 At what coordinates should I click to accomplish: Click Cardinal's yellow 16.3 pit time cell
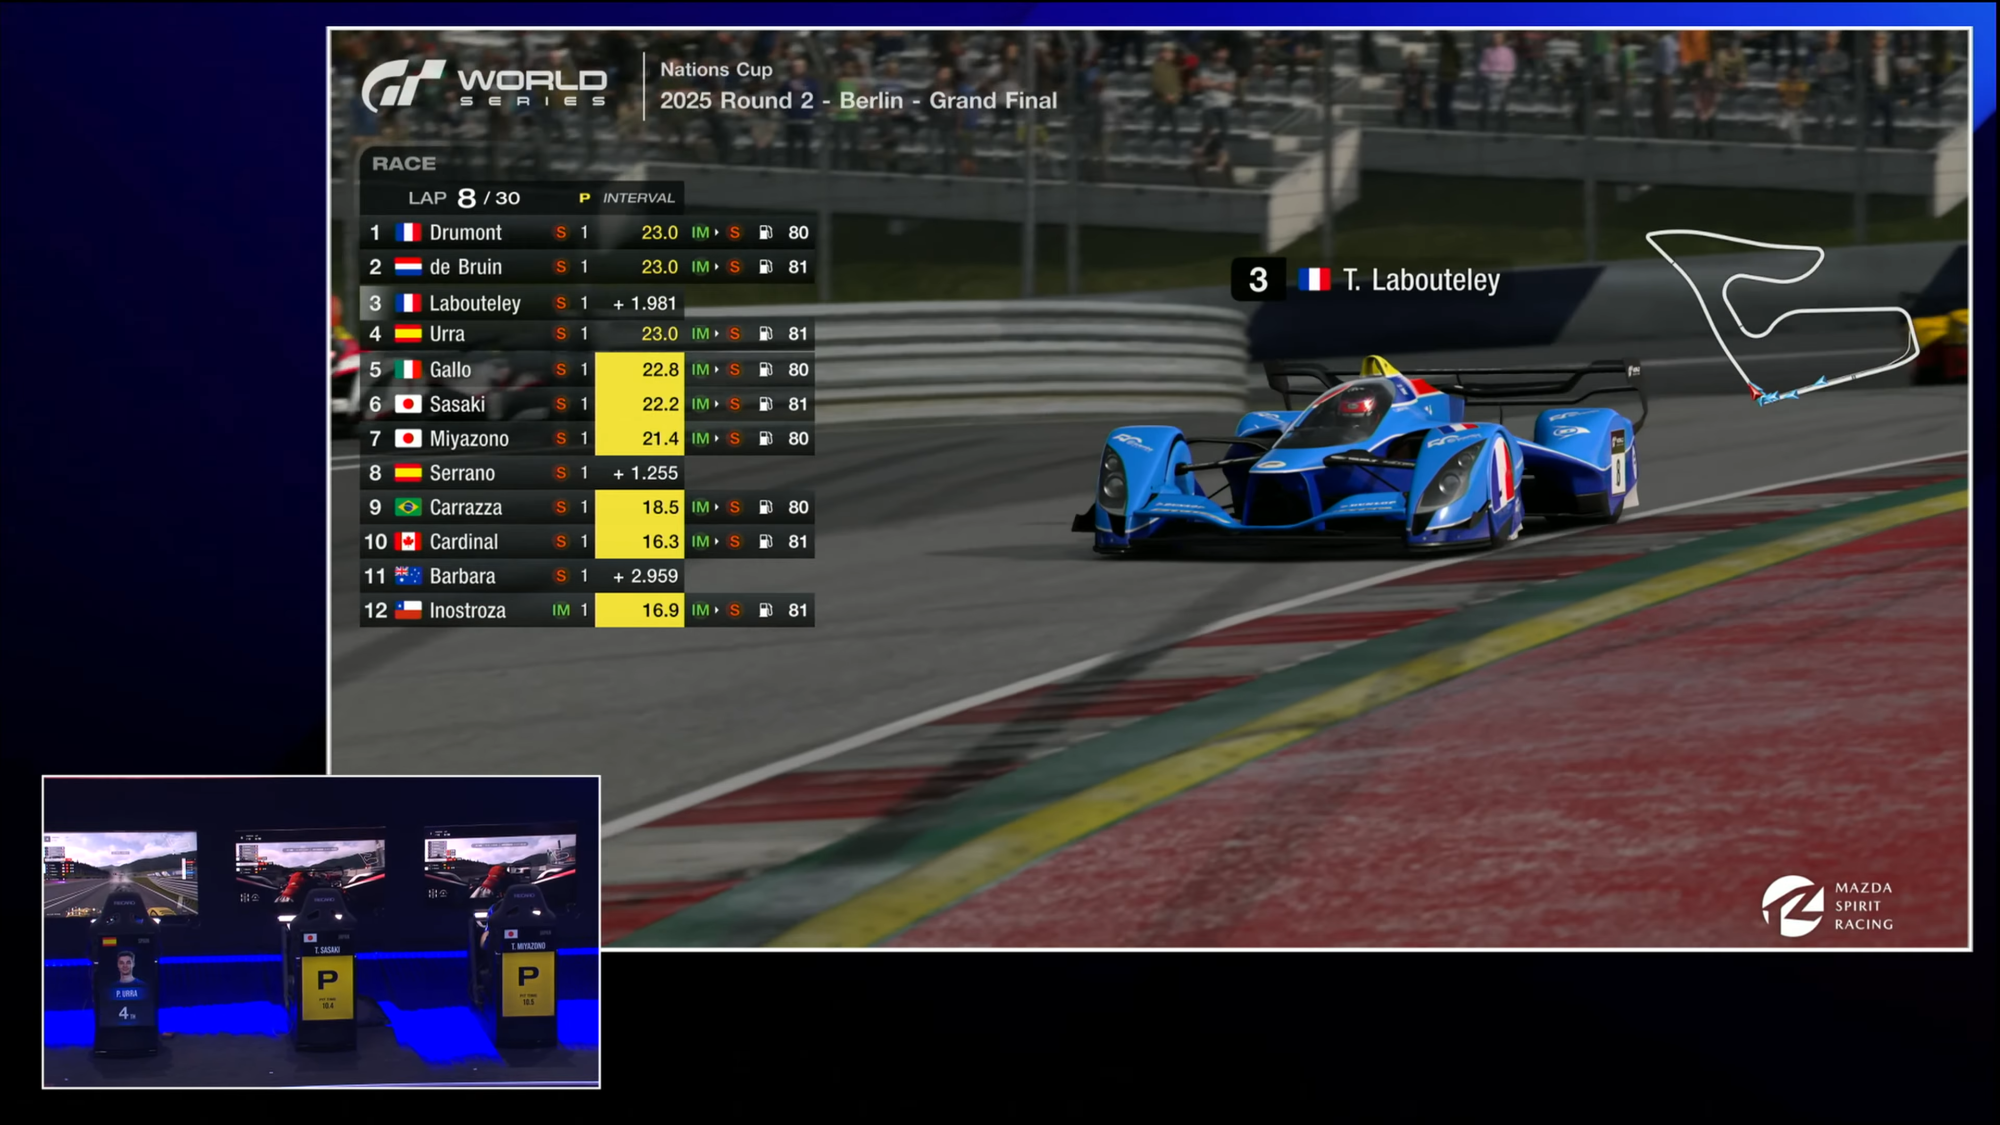(640, 541)
